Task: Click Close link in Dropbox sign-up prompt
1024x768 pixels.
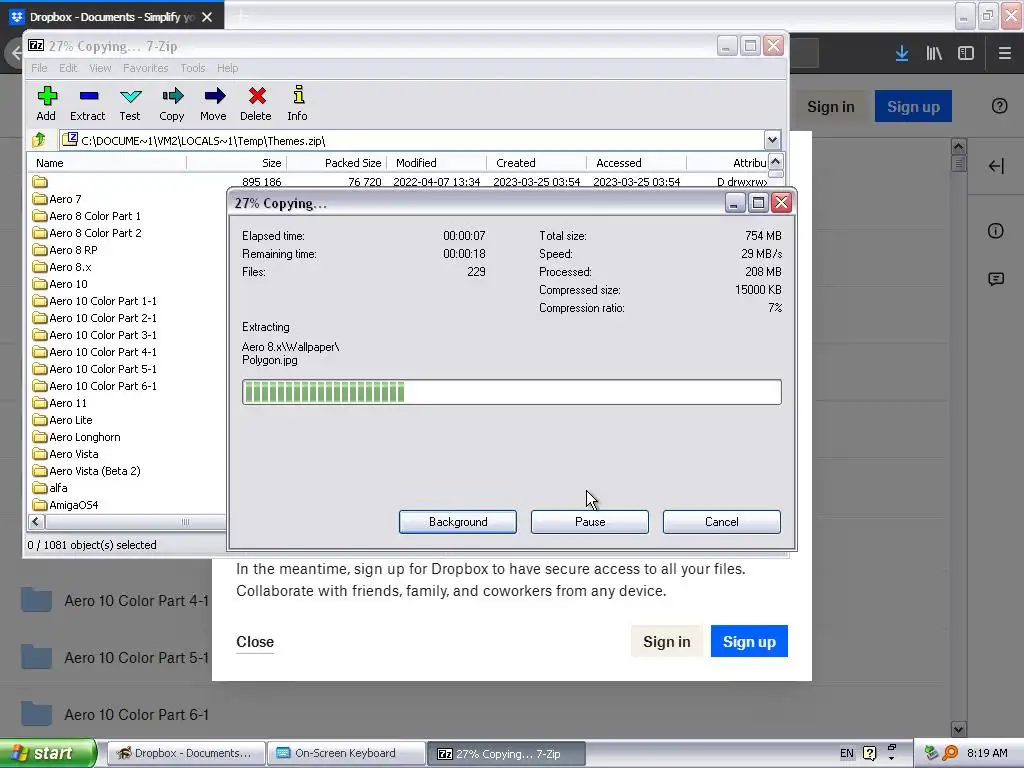Action: 255,642
